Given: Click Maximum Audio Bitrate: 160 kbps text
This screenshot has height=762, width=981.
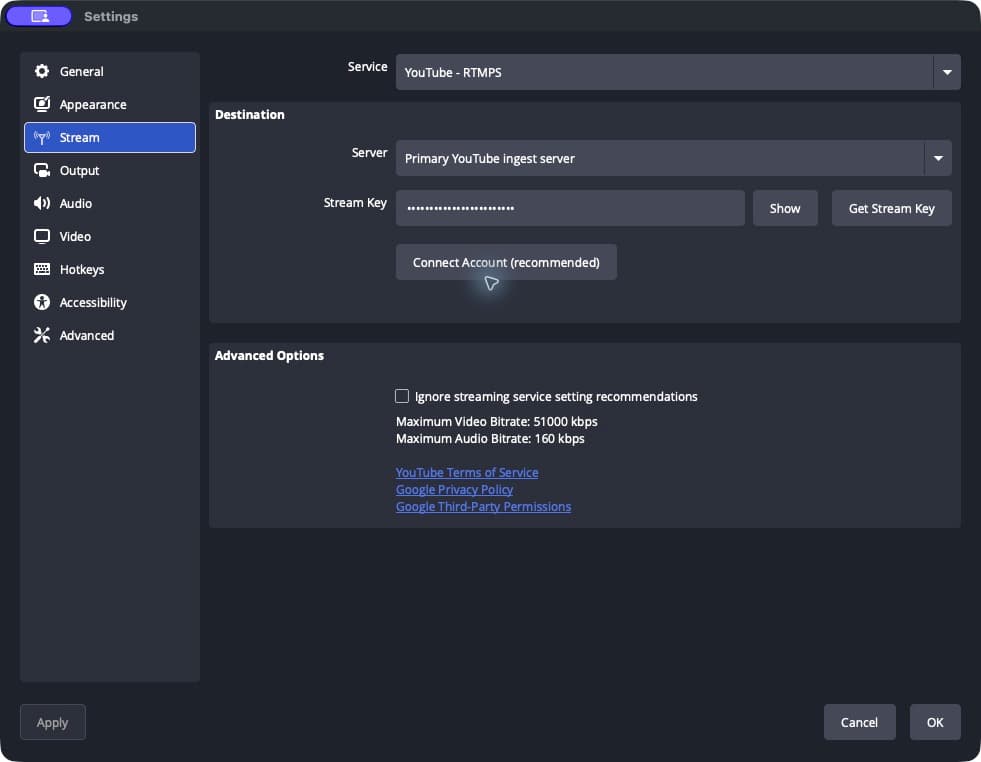Looking at the screenshot, I should coord(490,438).
